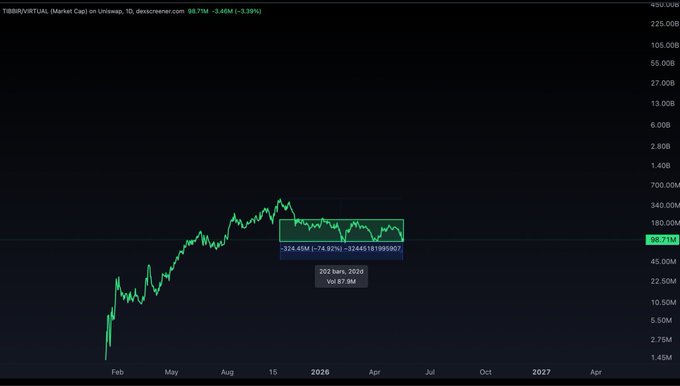680x386 pixels.
Task: Click the 2027 year label on time axis
Action: (x=541, y=372)
